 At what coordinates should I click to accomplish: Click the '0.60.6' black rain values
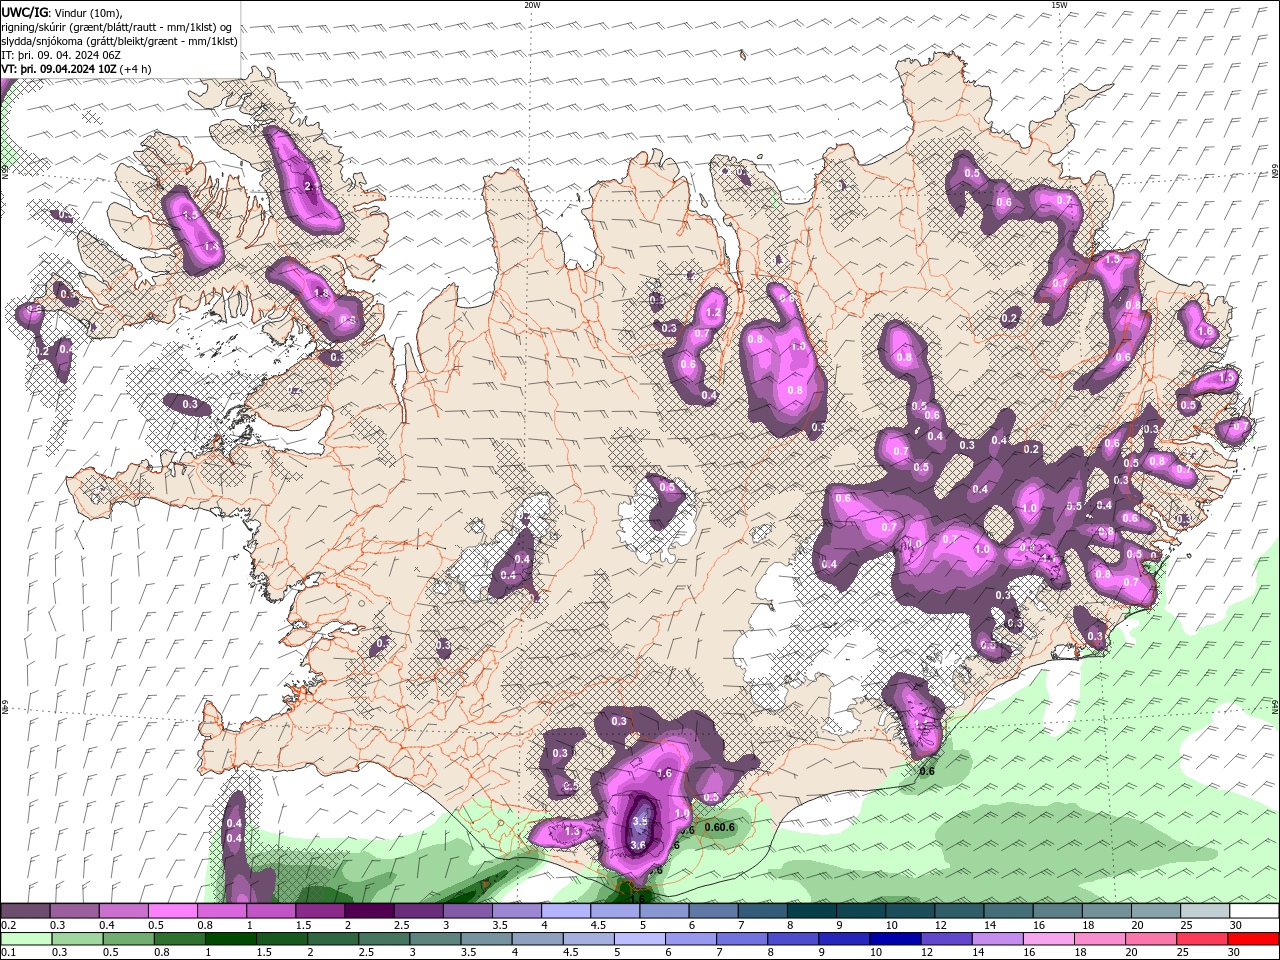720,827
